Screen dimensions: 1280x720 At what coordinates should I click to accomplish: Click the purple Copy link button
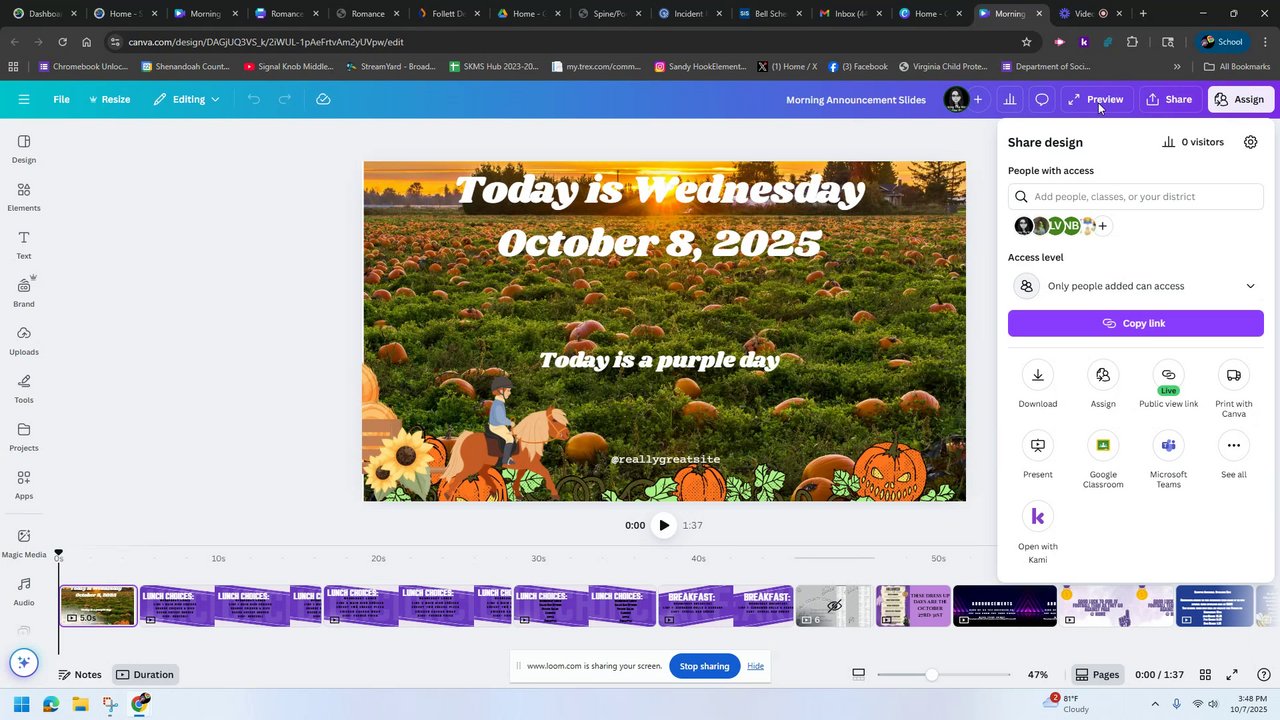[1136, 323]
